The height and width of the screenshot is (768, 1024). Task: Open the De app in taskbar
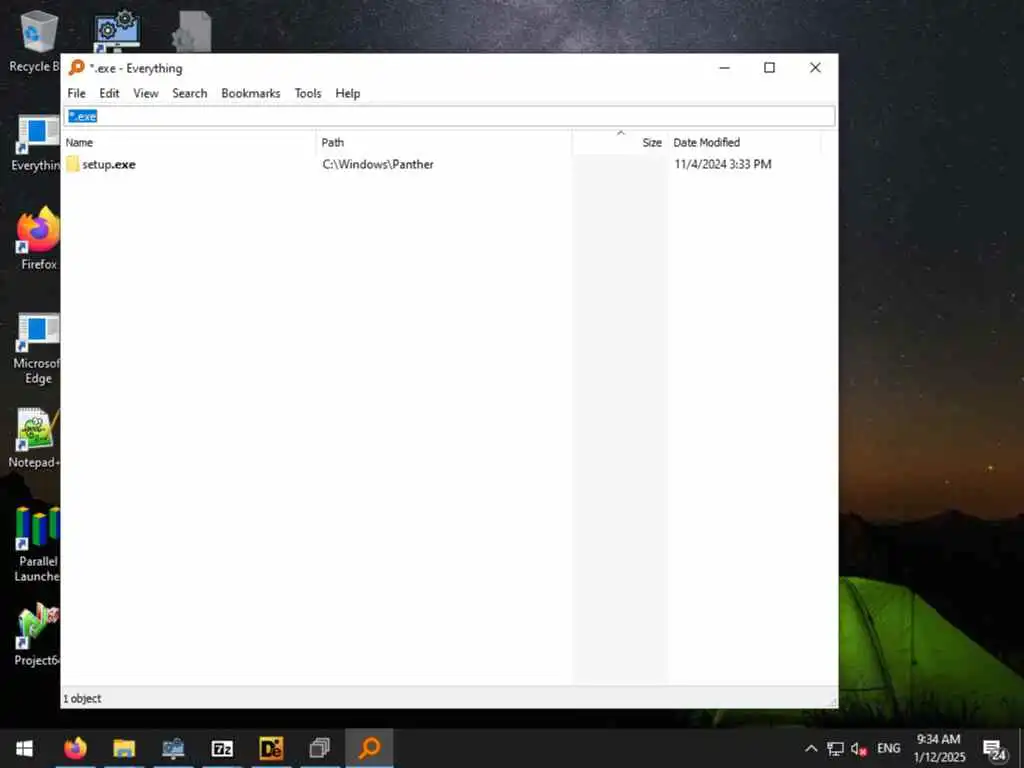[271, 748]
